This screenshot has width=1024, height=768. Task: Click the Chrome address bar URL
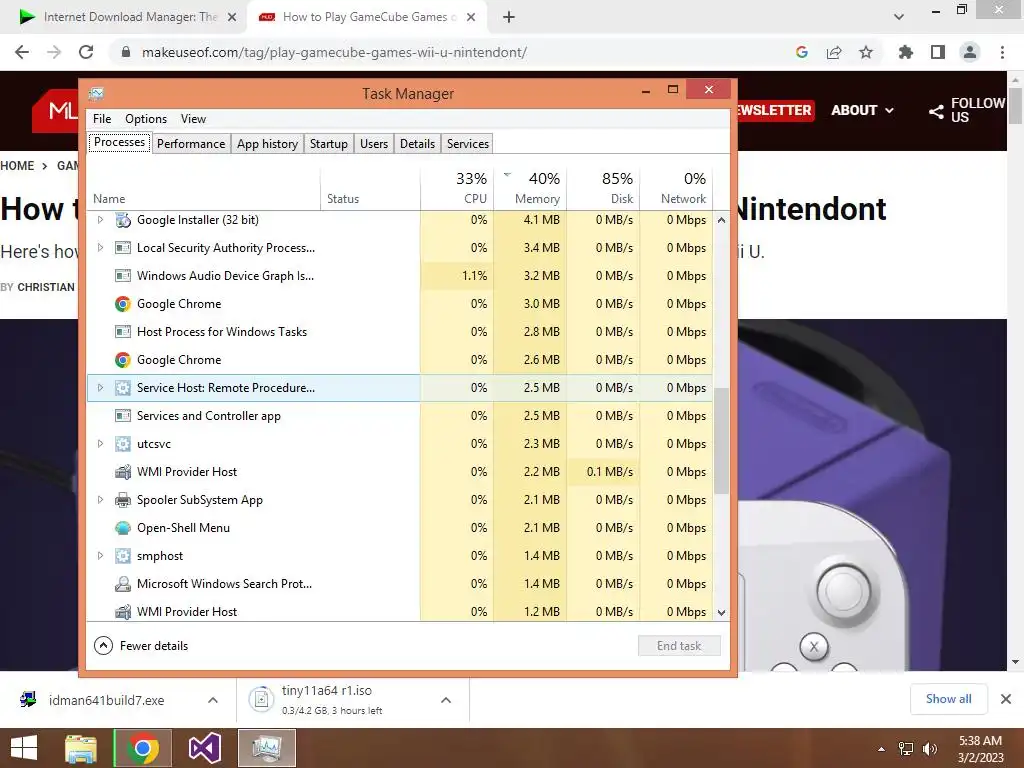(x=334, y=52)
